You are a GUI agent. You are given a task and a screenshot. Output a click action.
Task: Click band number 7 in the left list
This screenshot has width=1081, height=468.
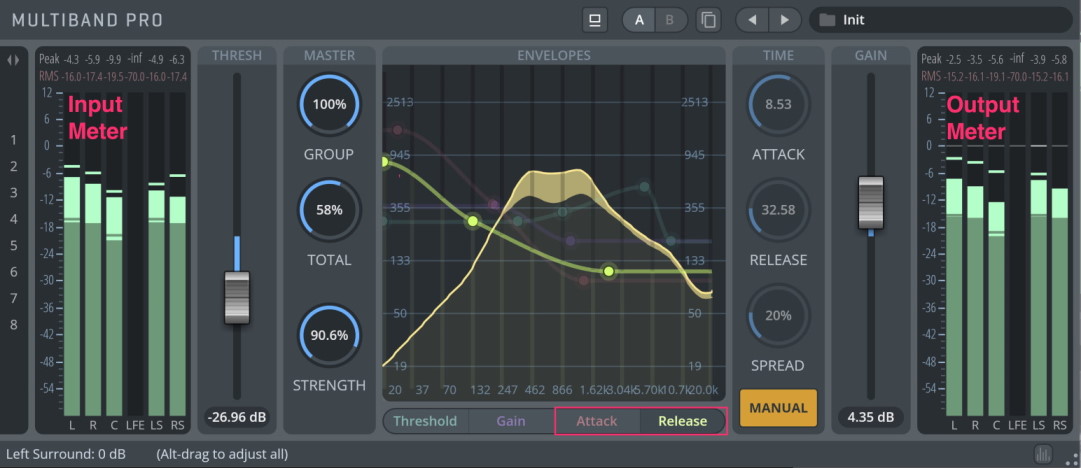tap(13, 298)
